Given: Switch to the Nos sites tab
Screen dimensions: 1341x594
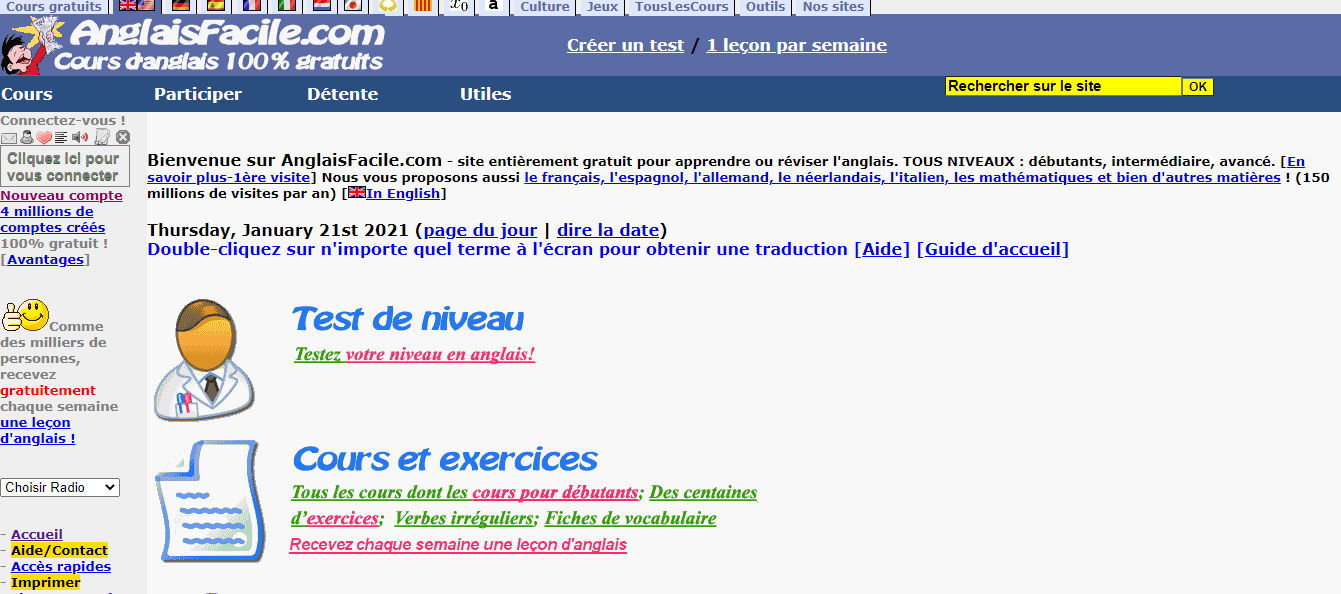Looking at the screenshot, I should tap(833, 6).
